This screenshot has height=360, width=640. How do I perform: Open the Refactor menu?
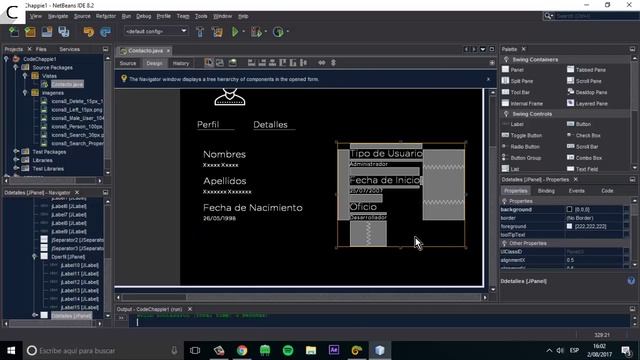(x=106, y=16)
